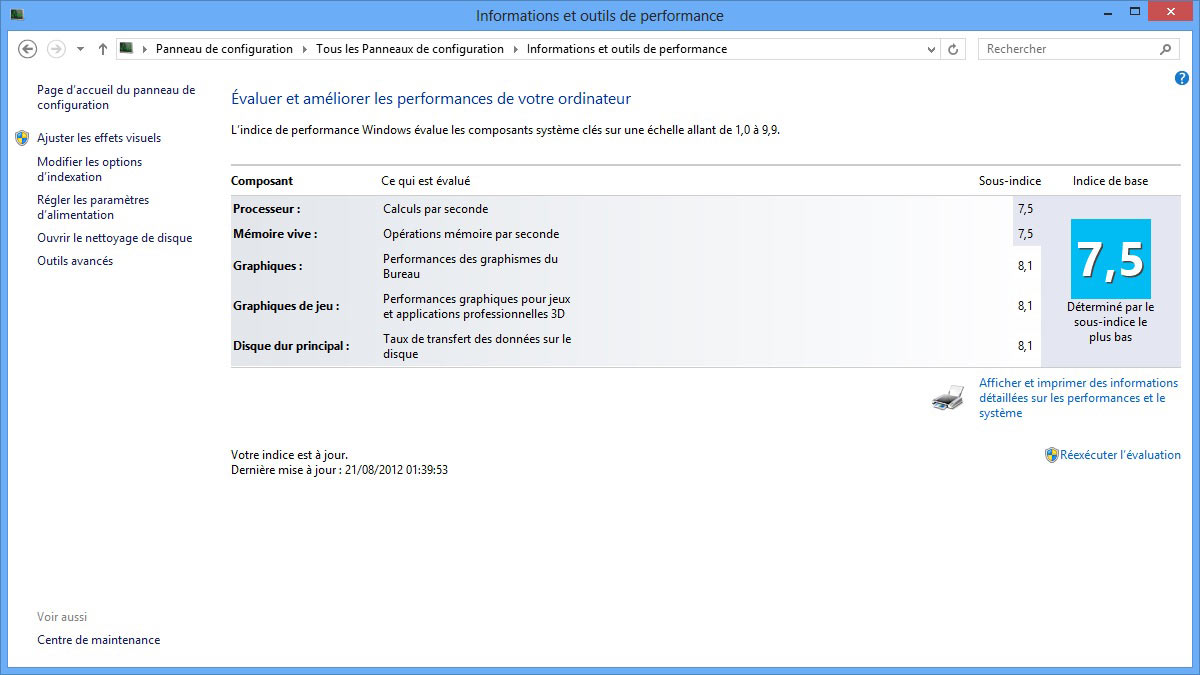This screenshot has height=675, width=1200.
Task: Click the blue Help question mark icon
Action: (1180, 76)
